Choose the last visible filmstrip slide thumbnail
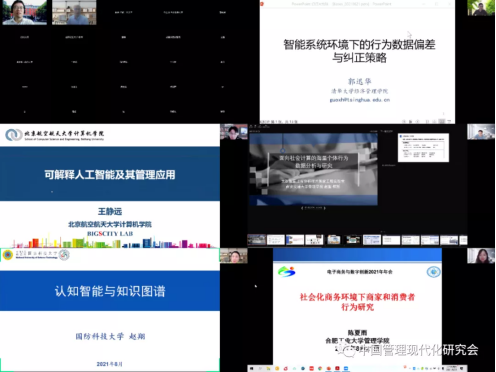The image size is (496, 372). [463, 240]
